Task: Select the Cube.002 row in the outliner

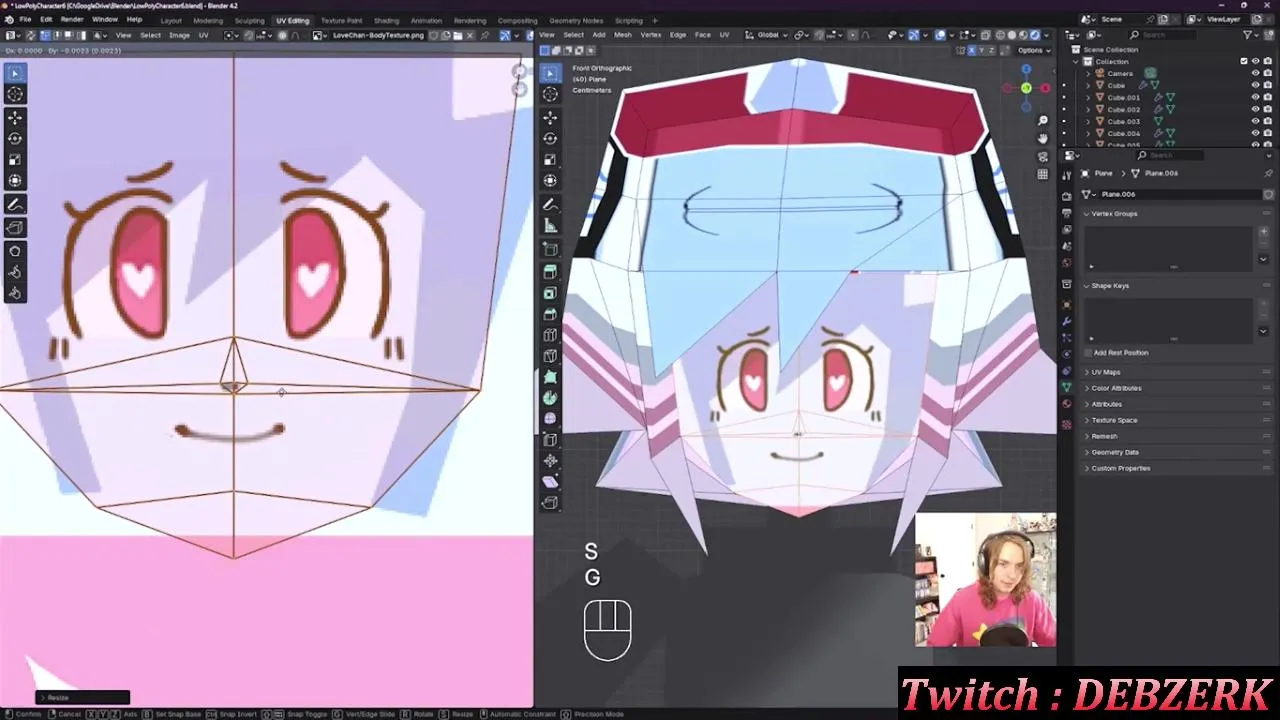Action: coord(1123,109)
